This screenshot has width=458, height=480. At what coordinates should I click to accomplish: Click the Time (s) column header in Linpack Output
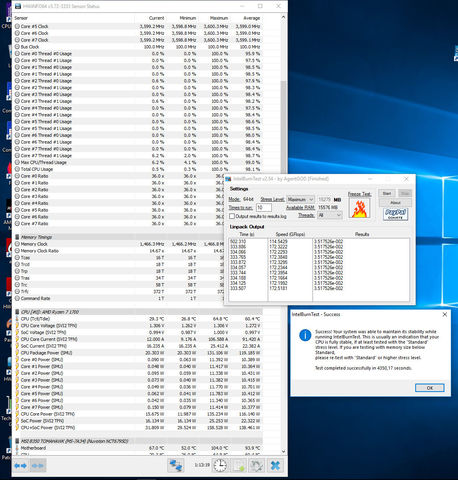(x=247, y=234)
